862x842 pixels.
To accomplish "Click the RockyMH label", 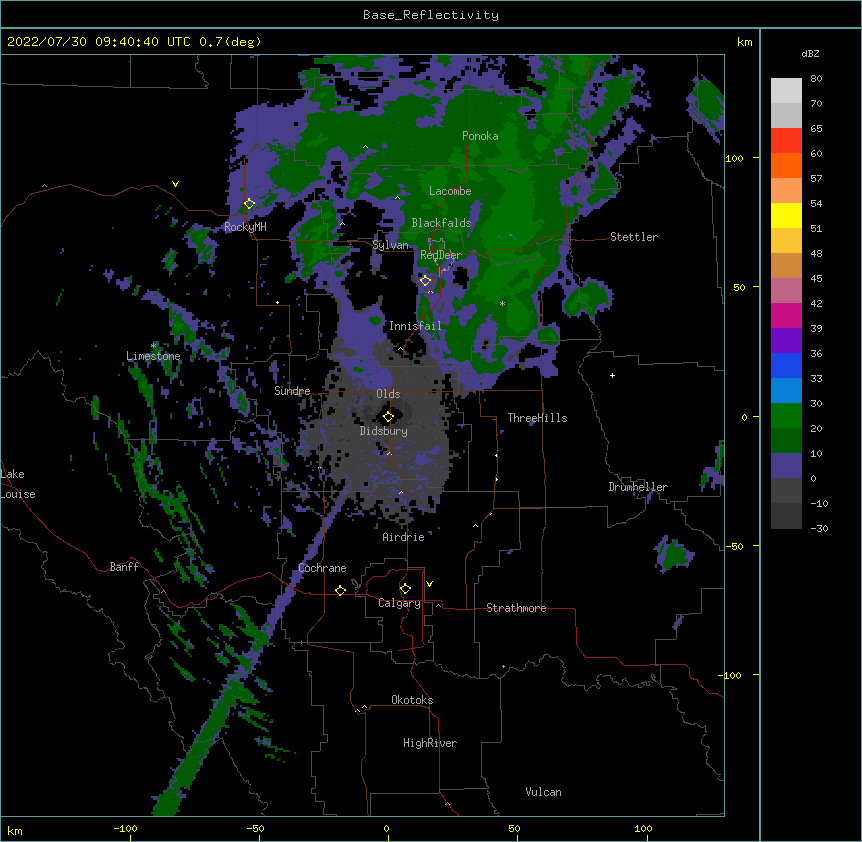I will click(x=245, y=227).
